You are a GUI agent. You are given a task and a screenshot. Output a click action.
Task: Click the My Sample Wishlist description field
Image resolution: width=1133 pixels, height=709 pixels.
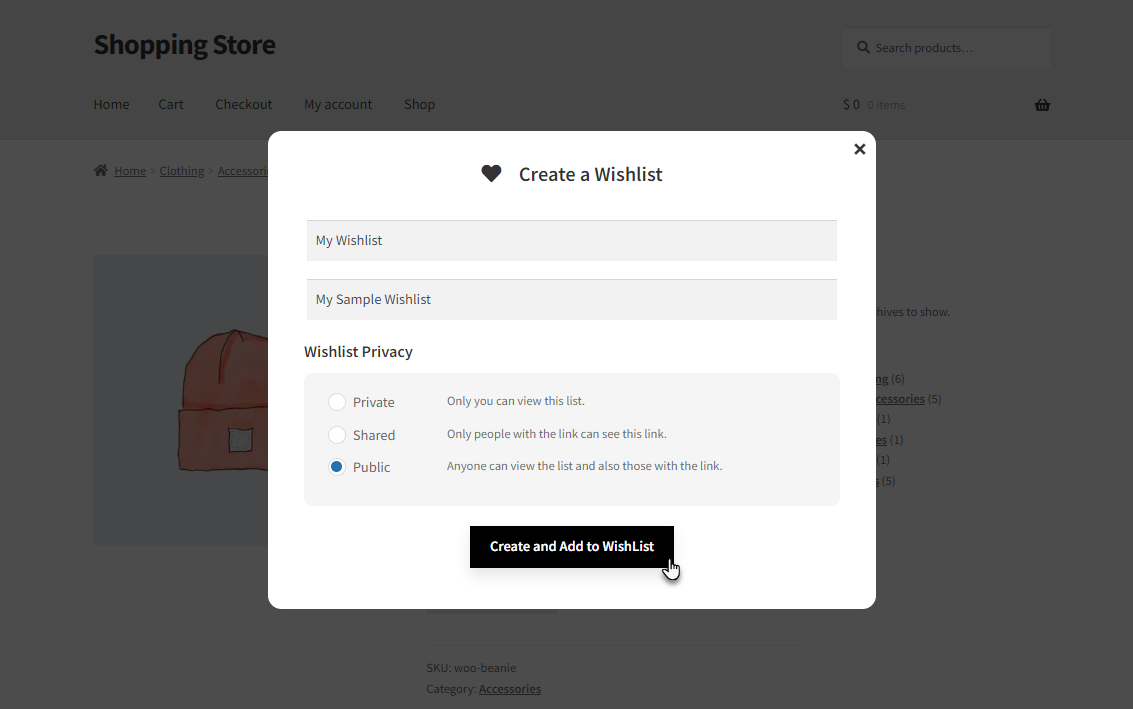click(x=572, y=300)
